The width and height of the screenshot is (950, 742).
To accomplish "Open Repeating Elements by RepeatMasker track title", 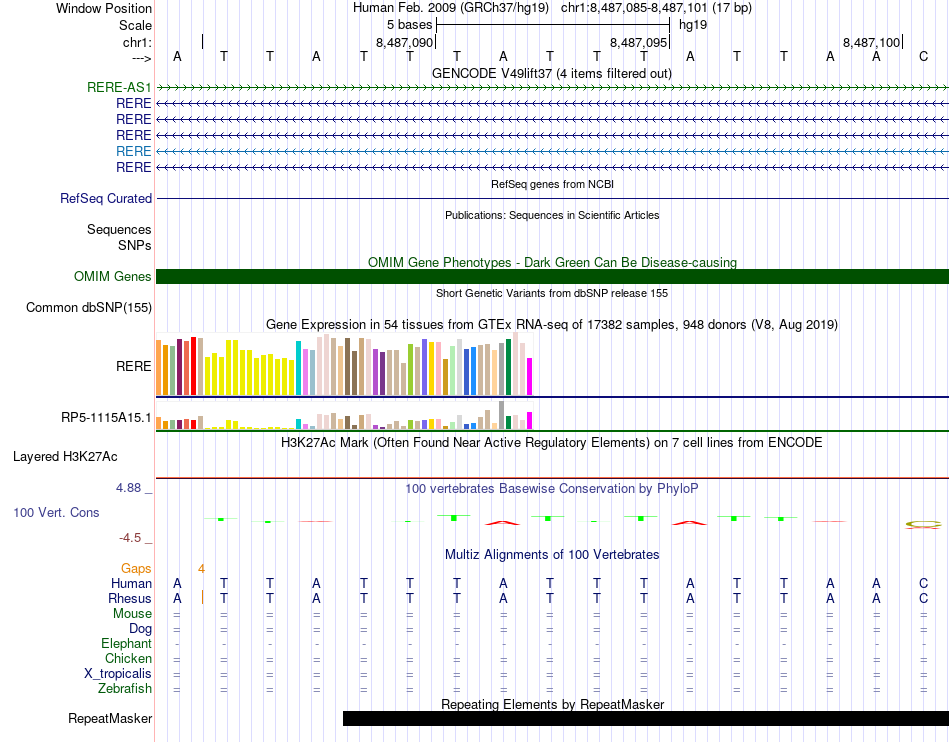I will [x=552, y=704].
